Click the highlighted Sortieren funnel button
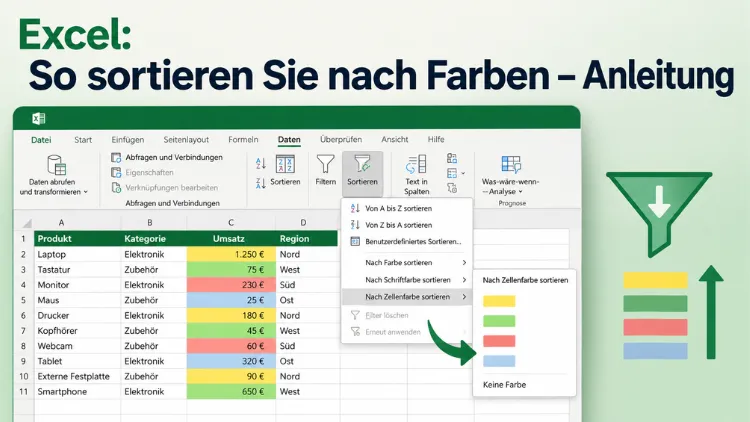This screenshot has height=422, width=750. pos(362,173)
